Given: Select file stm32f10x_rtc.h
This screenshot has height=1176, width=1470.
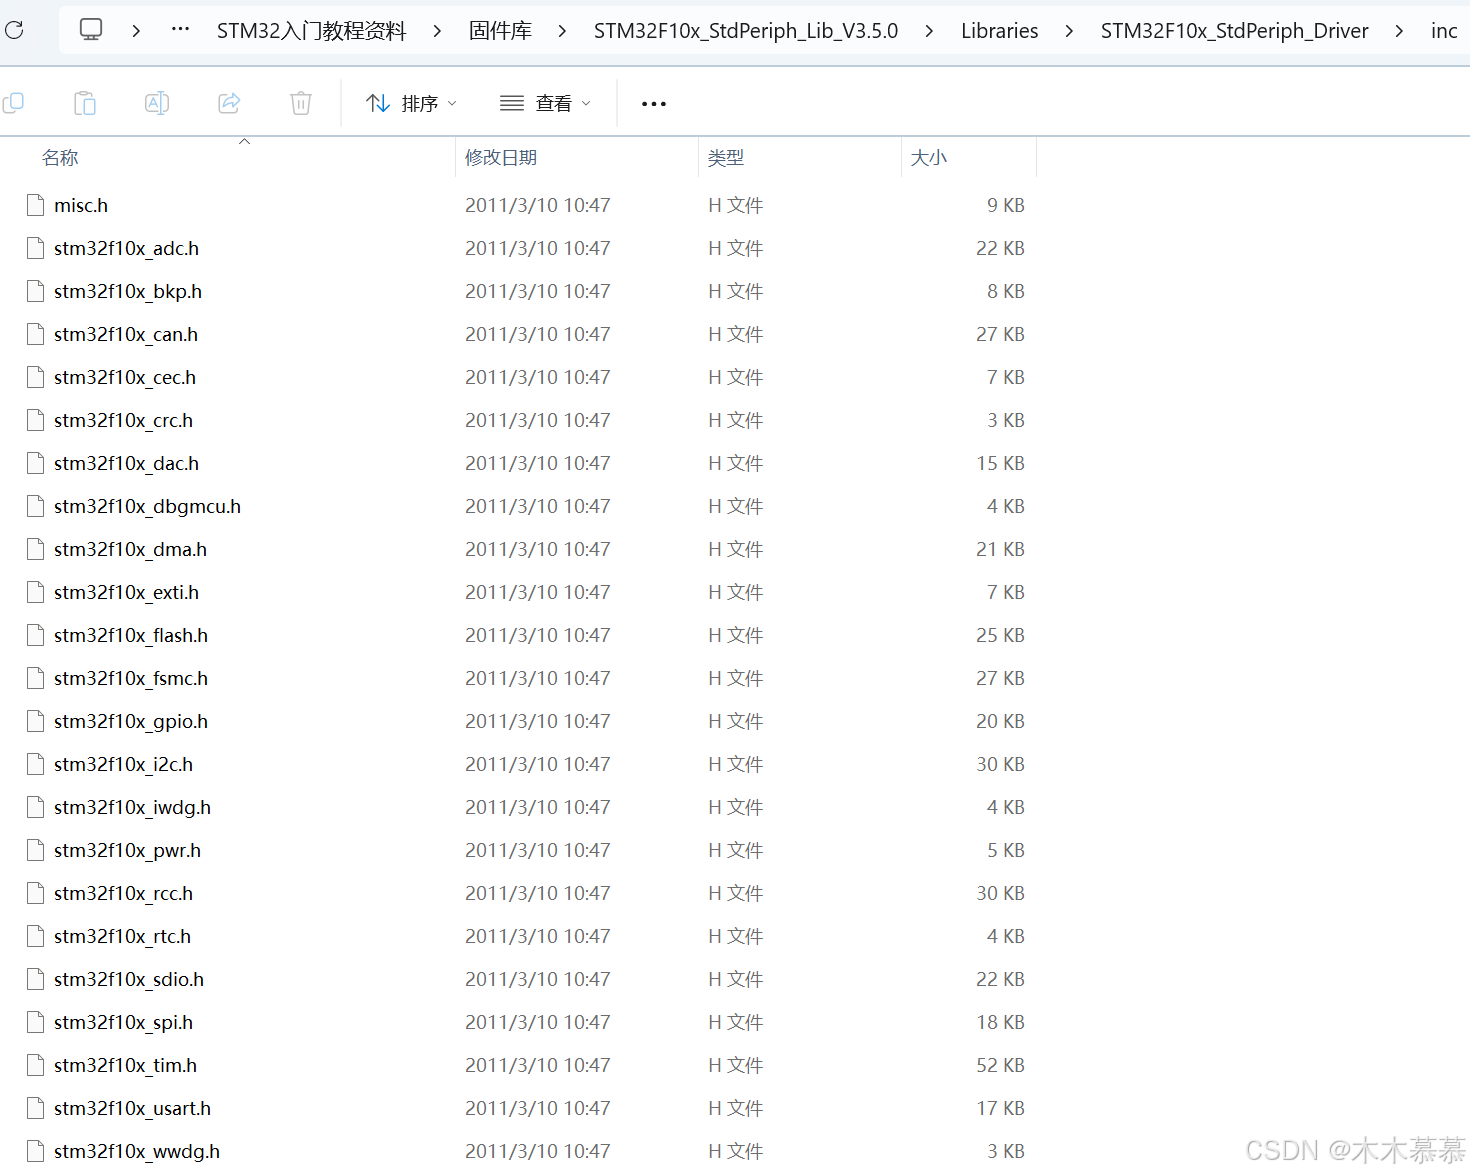Looking at the screenshot, I should coord(122,936).
